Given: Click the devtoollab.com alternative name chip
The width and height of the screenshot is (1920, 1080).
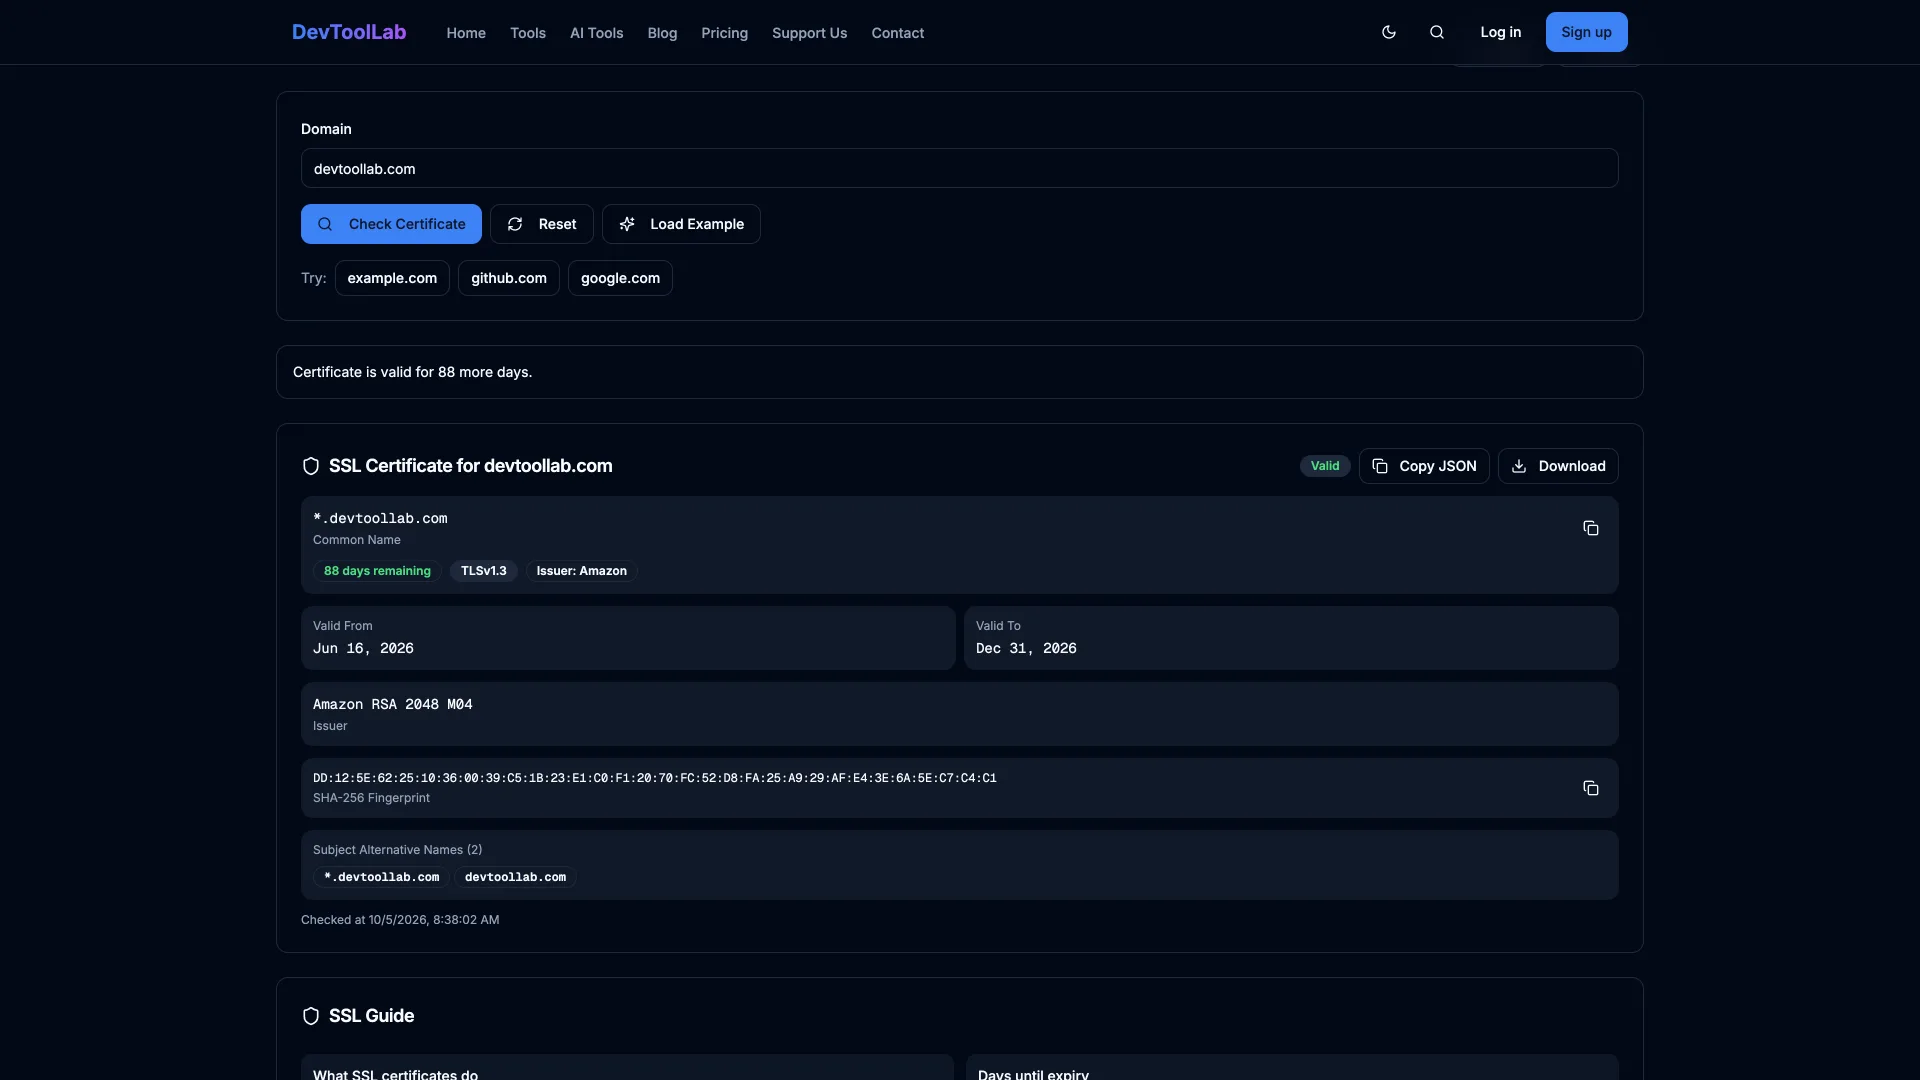Looking at the screenshot, I should pyautogui.click(x=515, y=877).
